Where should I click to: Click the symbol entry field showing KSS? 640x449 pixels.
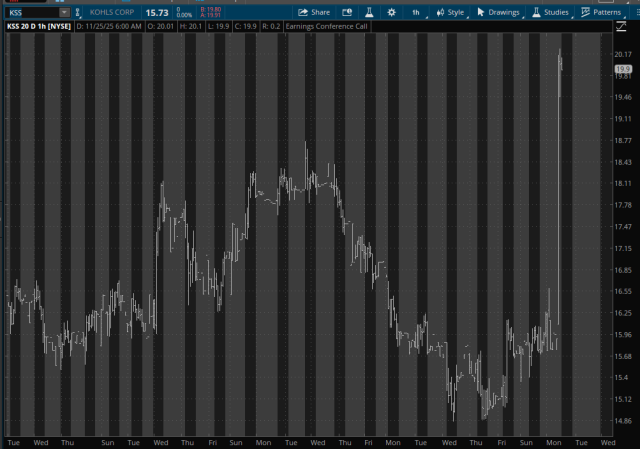point(30,12)
